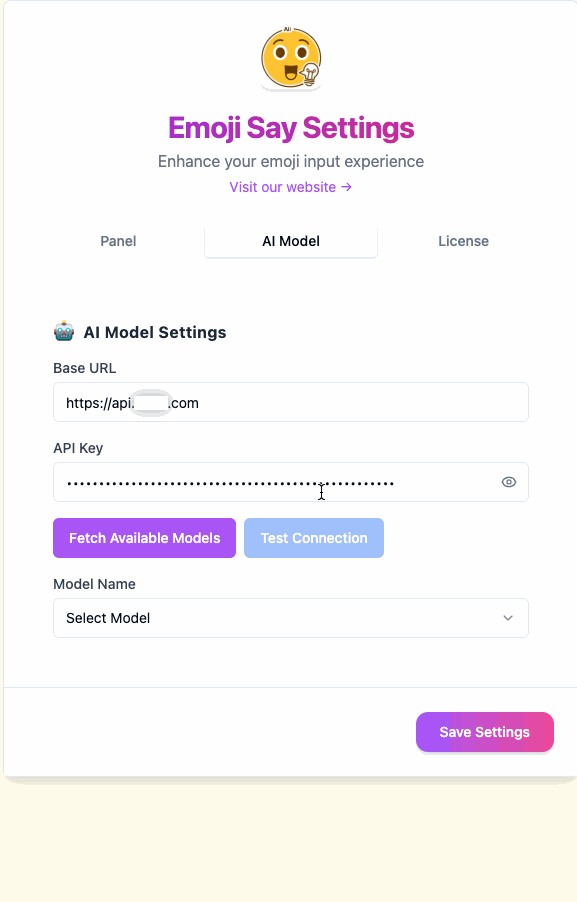Open the Select Model combo box
Screen dimensions: 577x902
point(291,618)
